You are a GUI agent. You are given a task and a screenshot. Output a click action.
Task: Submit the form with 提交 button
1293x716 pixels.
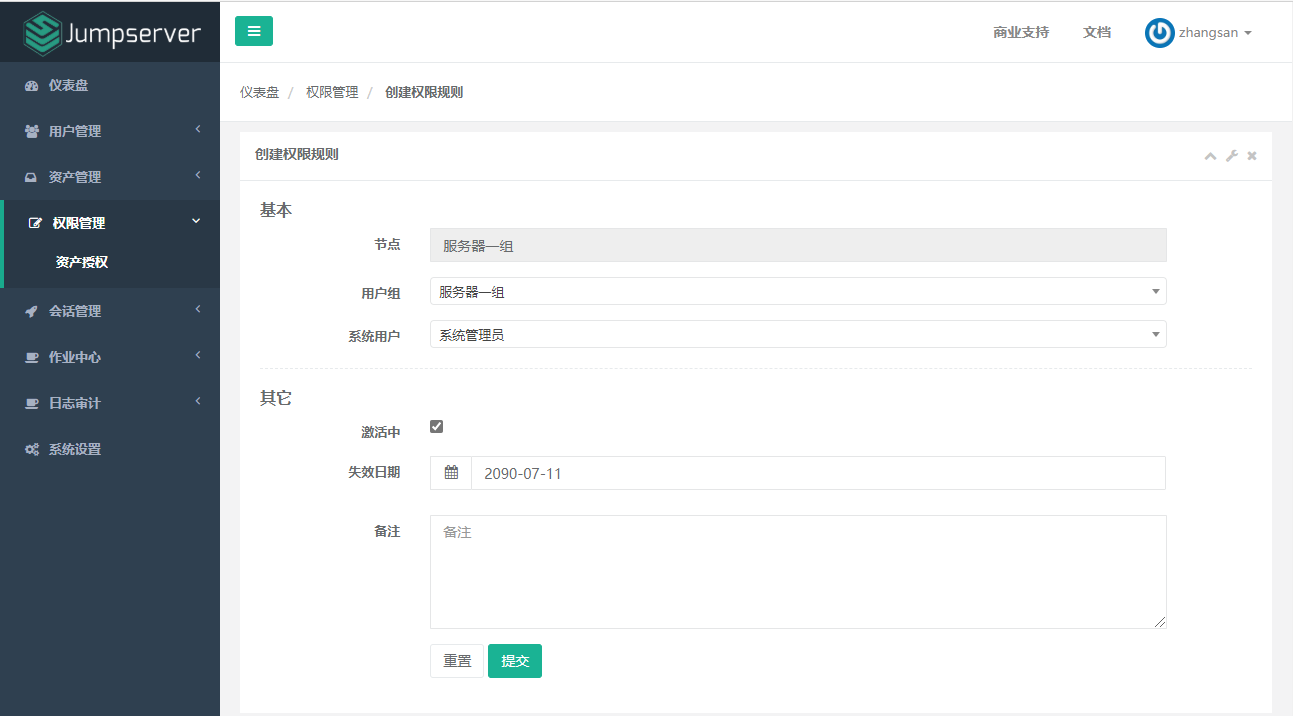click(x=514, y=661)
